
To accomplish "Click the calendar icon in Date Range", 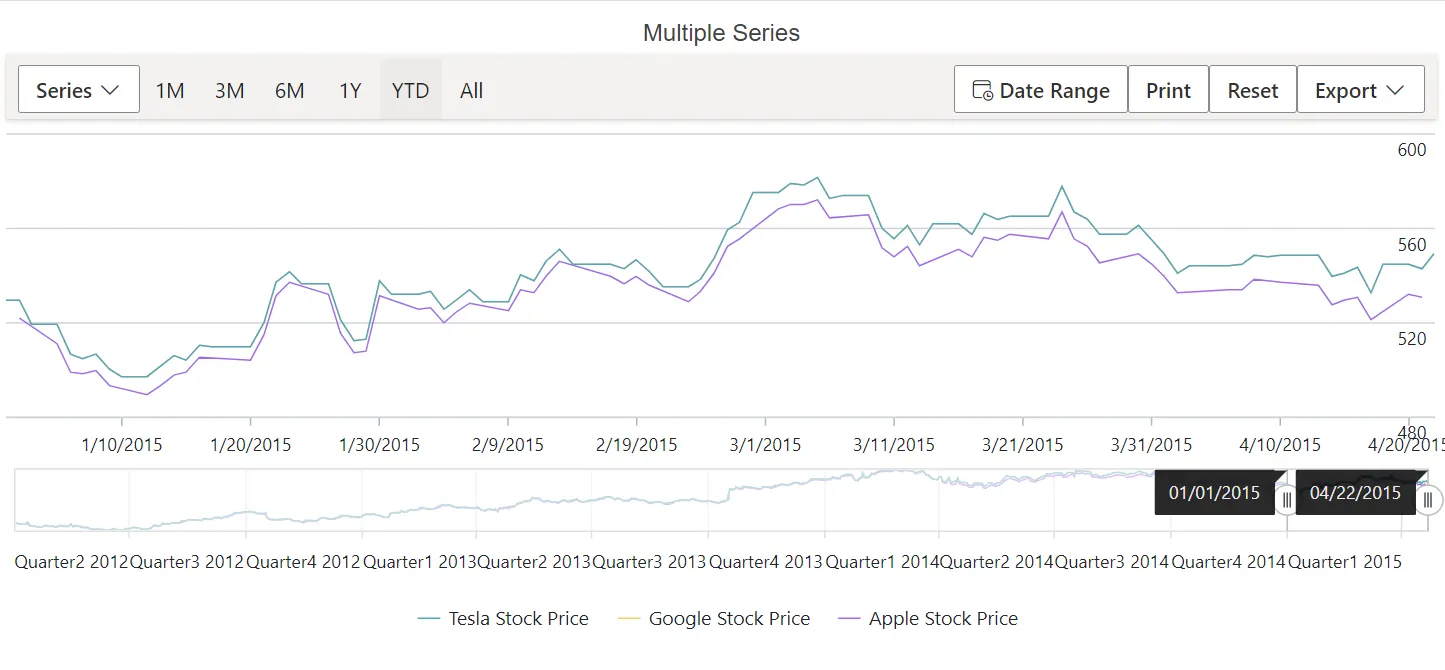I will pyautogui.click(x=983, y=91).
